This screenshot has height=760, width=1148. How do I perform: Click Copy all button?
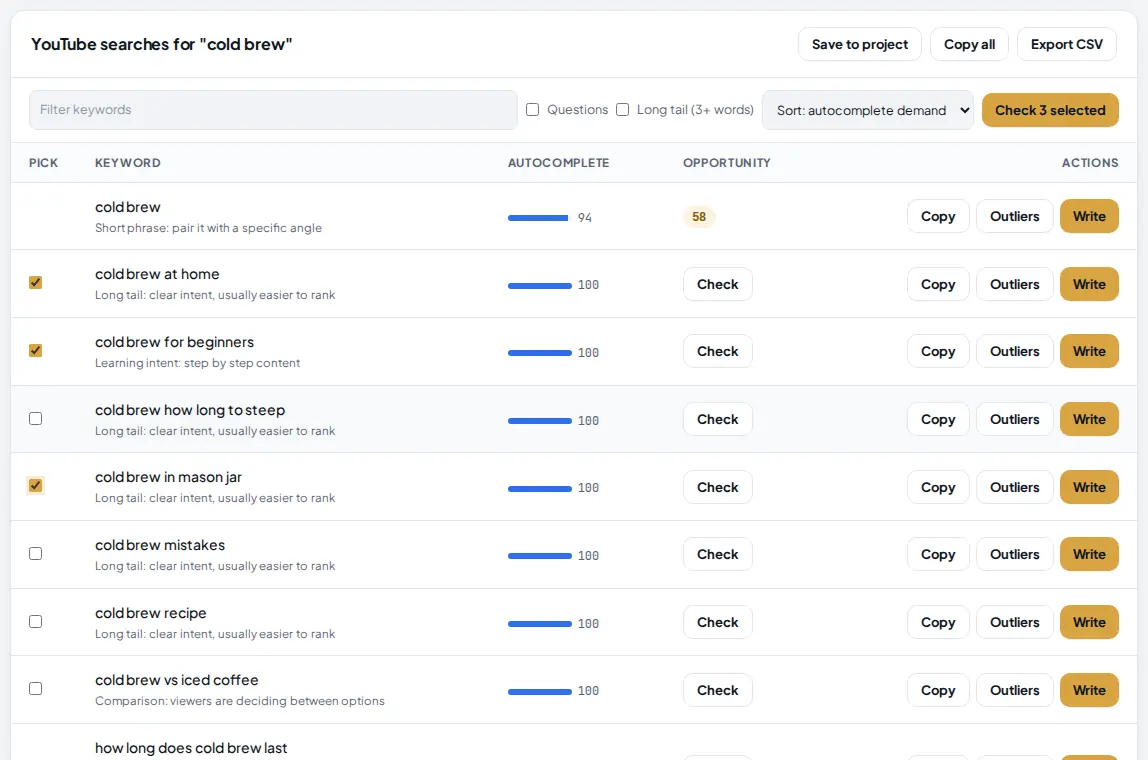click(969, 44)
